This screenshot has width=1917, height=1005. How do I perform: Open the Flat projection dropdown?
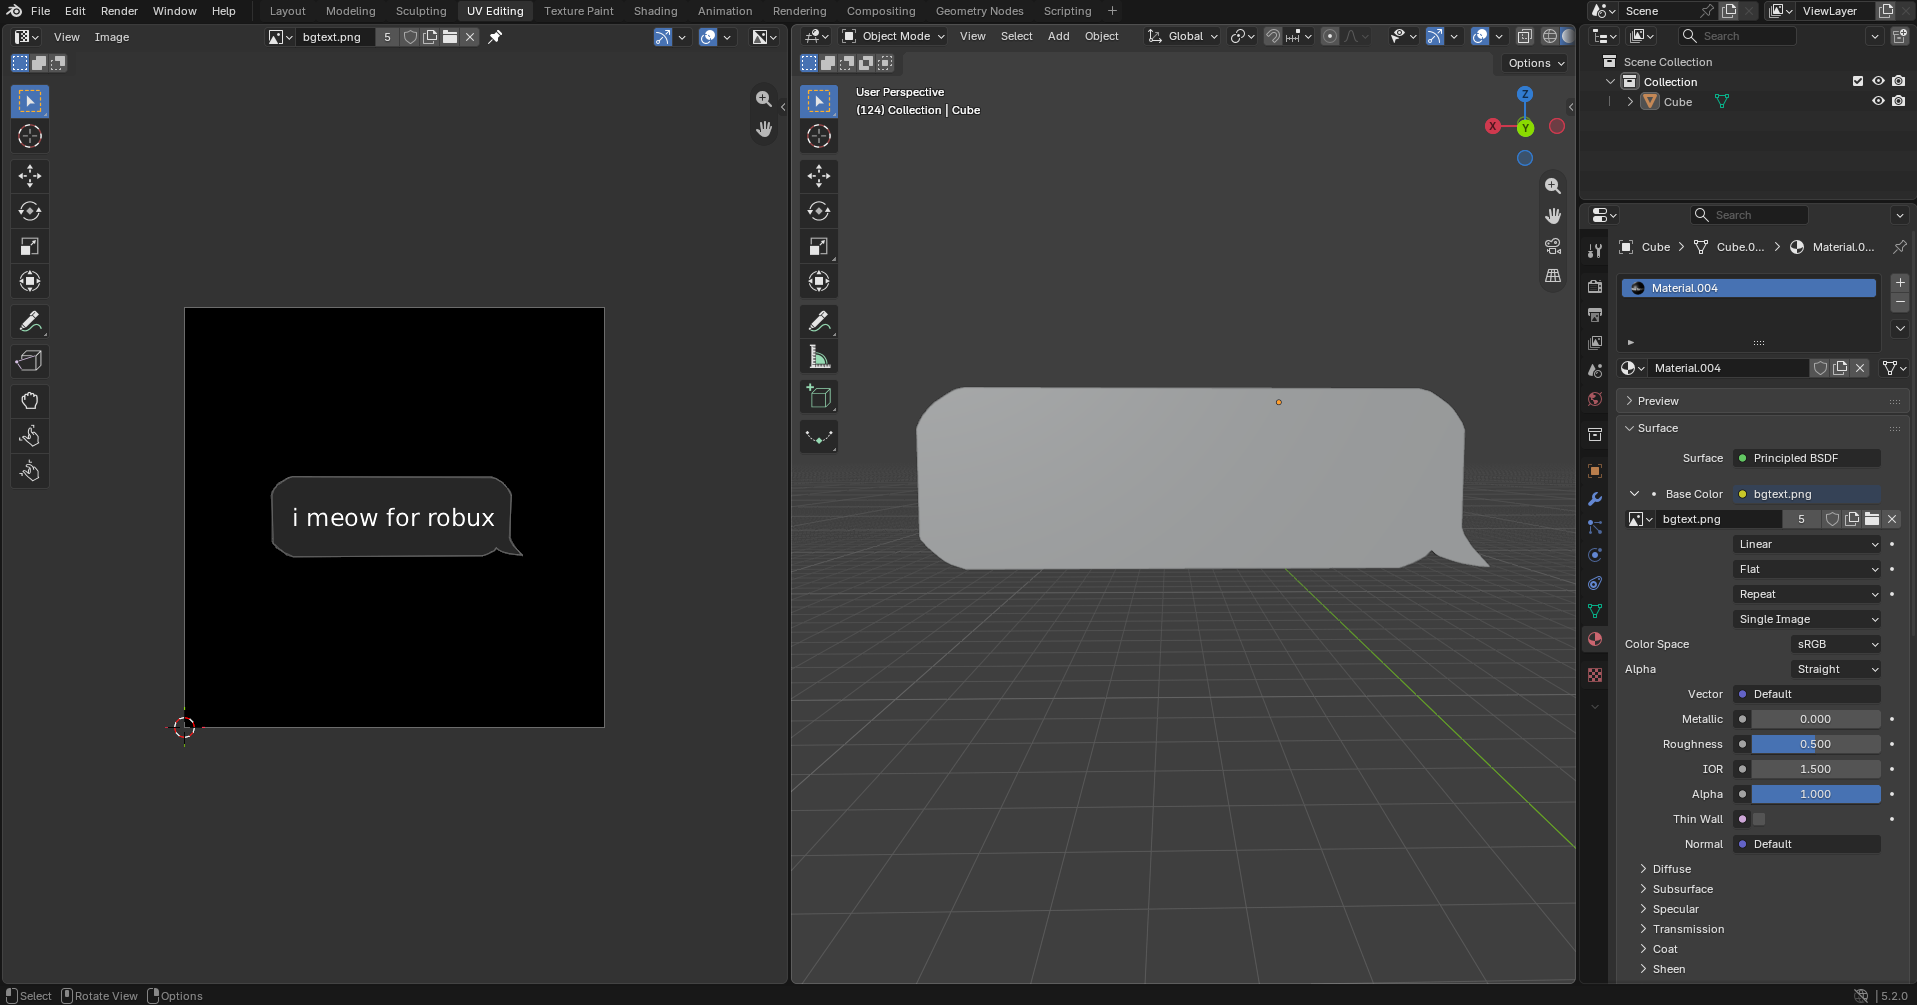[1807, 569]
